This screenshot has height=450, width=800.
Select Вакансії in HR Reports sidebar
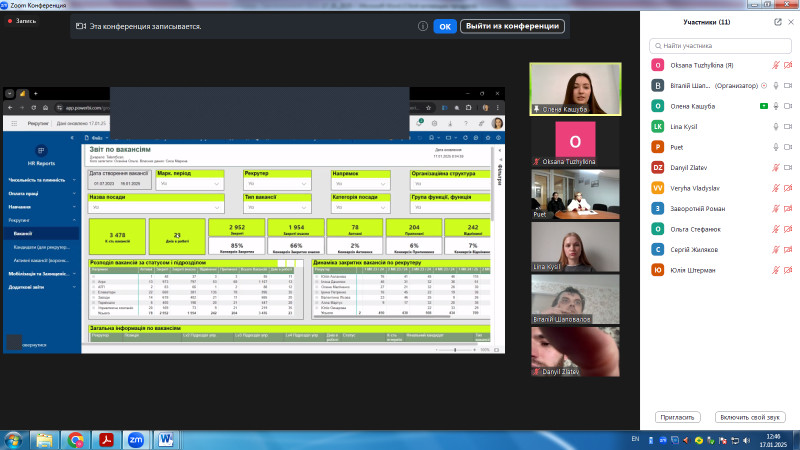(22, 233)
